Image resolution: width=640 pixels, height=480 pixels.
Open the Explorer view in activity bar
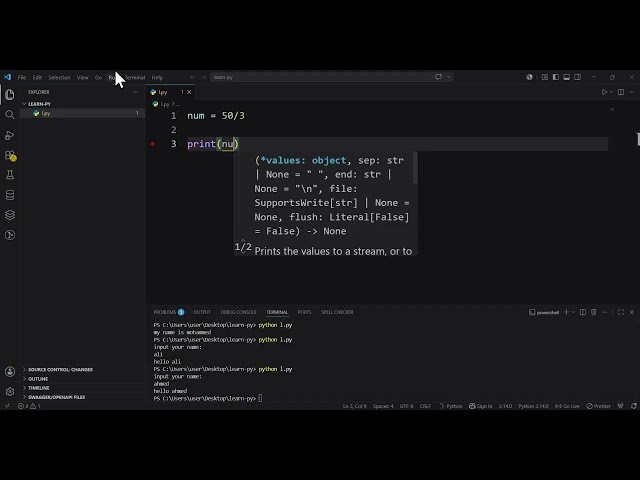[10, 95]
